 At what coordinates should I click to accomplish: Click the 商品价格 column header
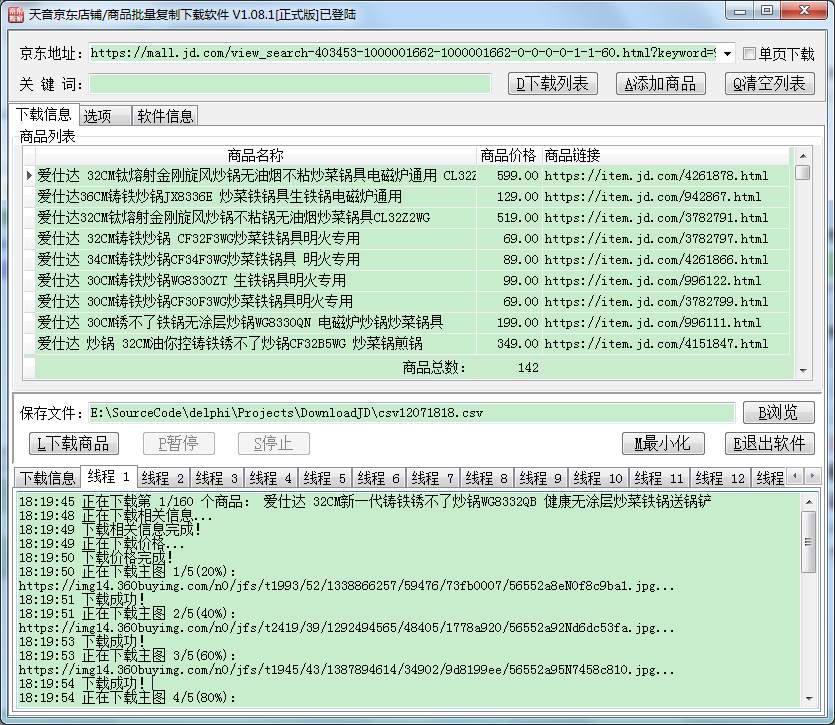click(508, 155)
